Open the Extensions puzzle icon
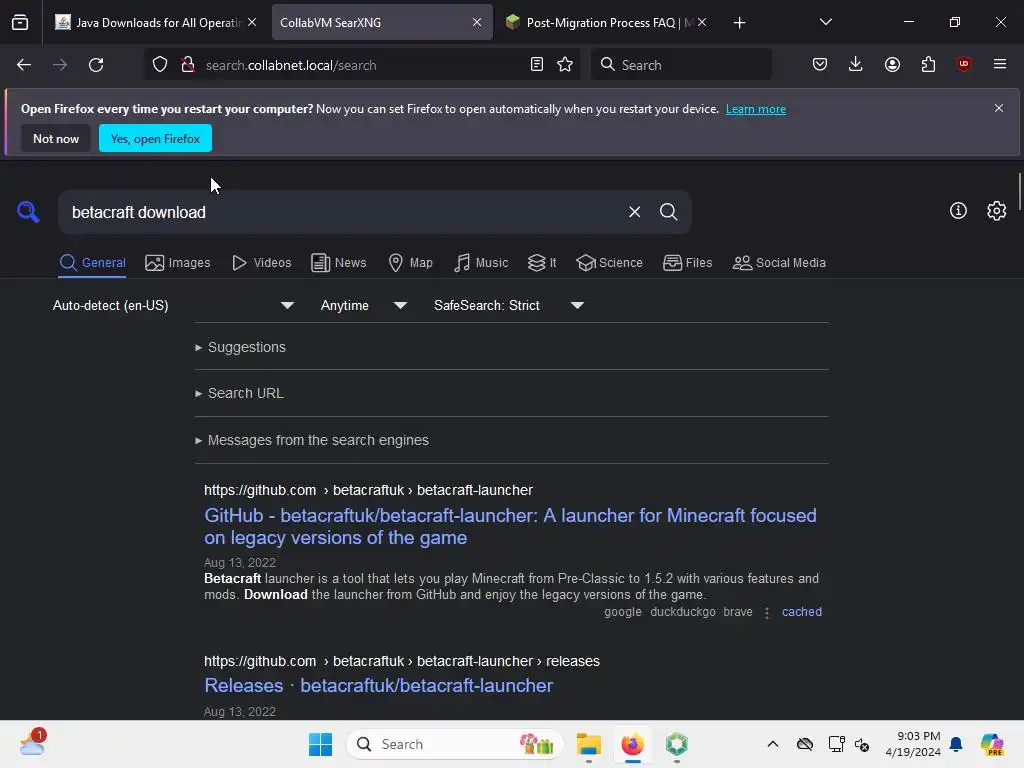 [928, 64]
